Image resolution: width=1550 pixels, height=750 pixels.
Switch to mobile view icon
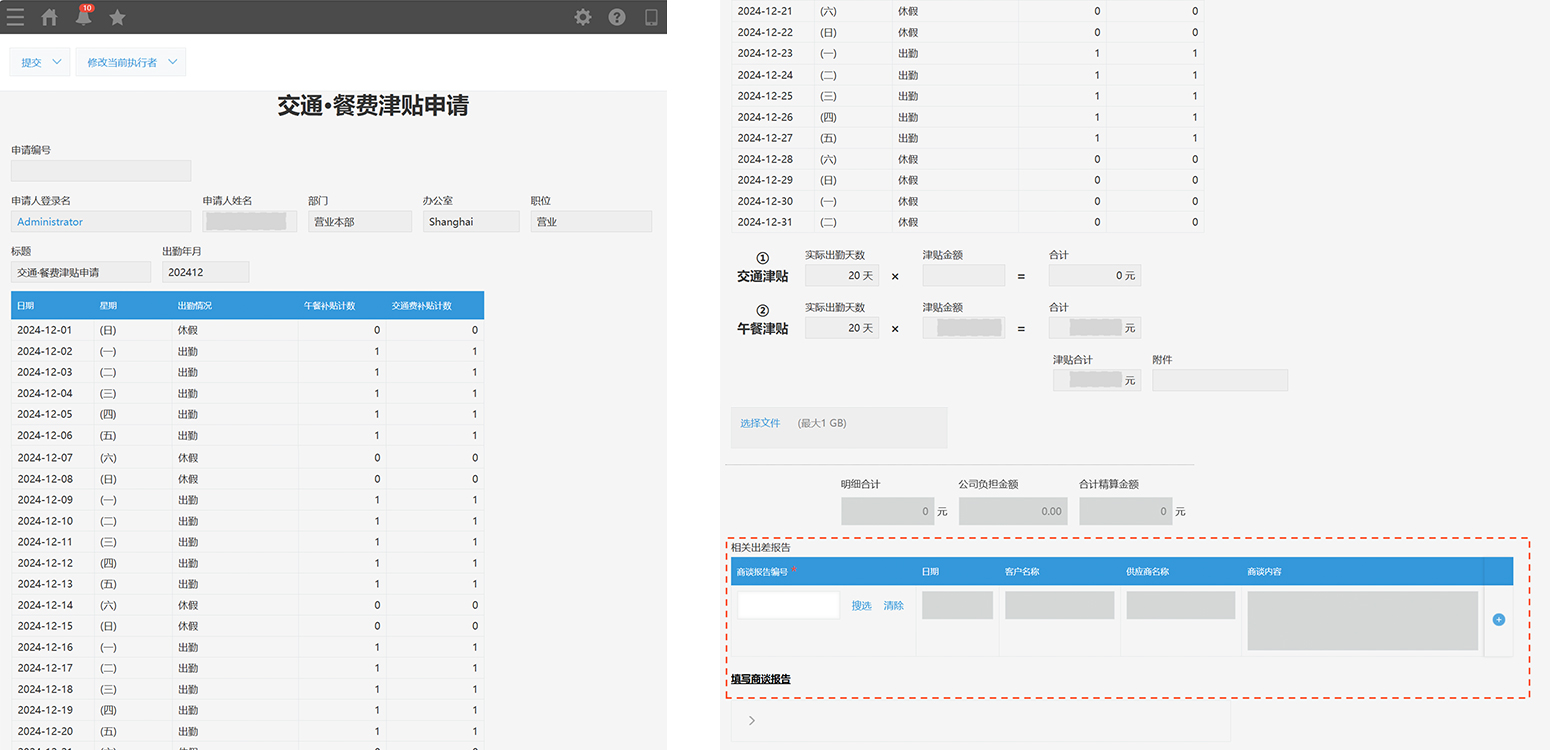651,17
